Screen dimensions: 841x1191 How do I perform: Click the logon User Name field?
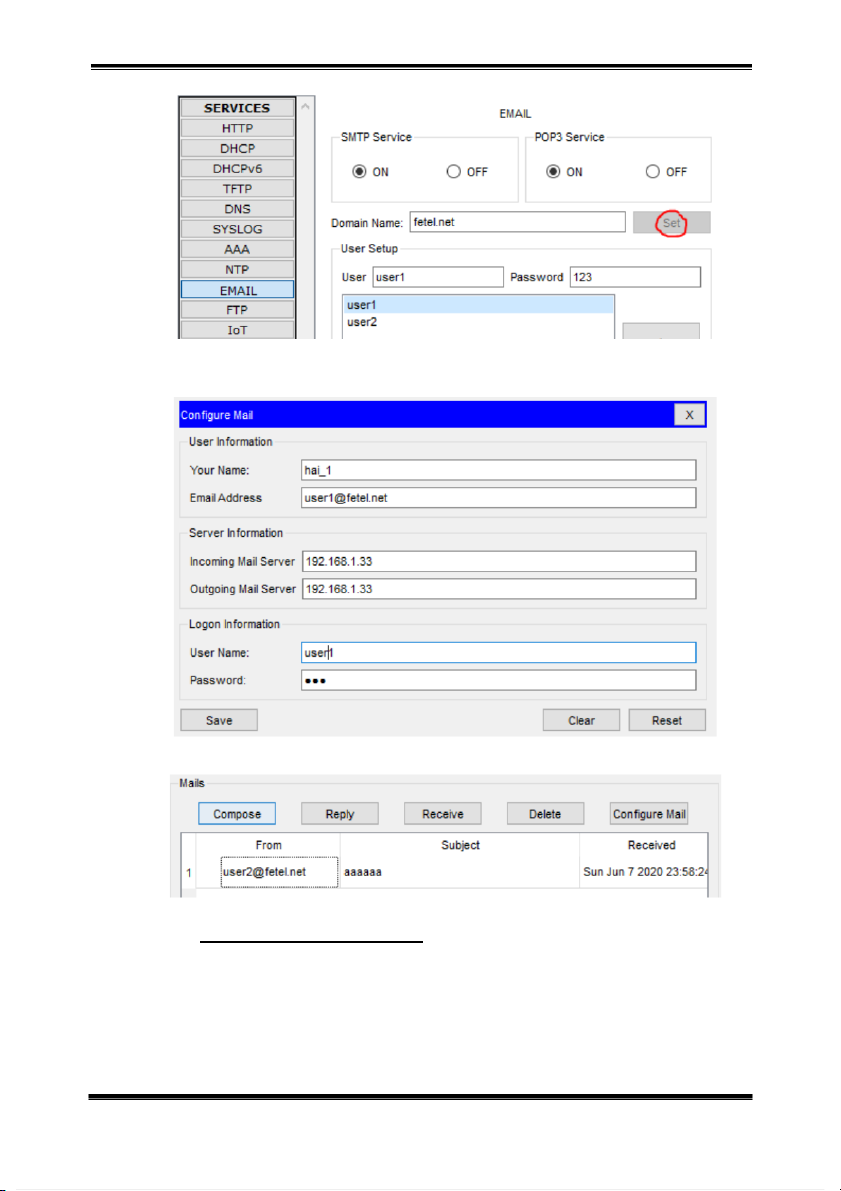click(498, 652)
